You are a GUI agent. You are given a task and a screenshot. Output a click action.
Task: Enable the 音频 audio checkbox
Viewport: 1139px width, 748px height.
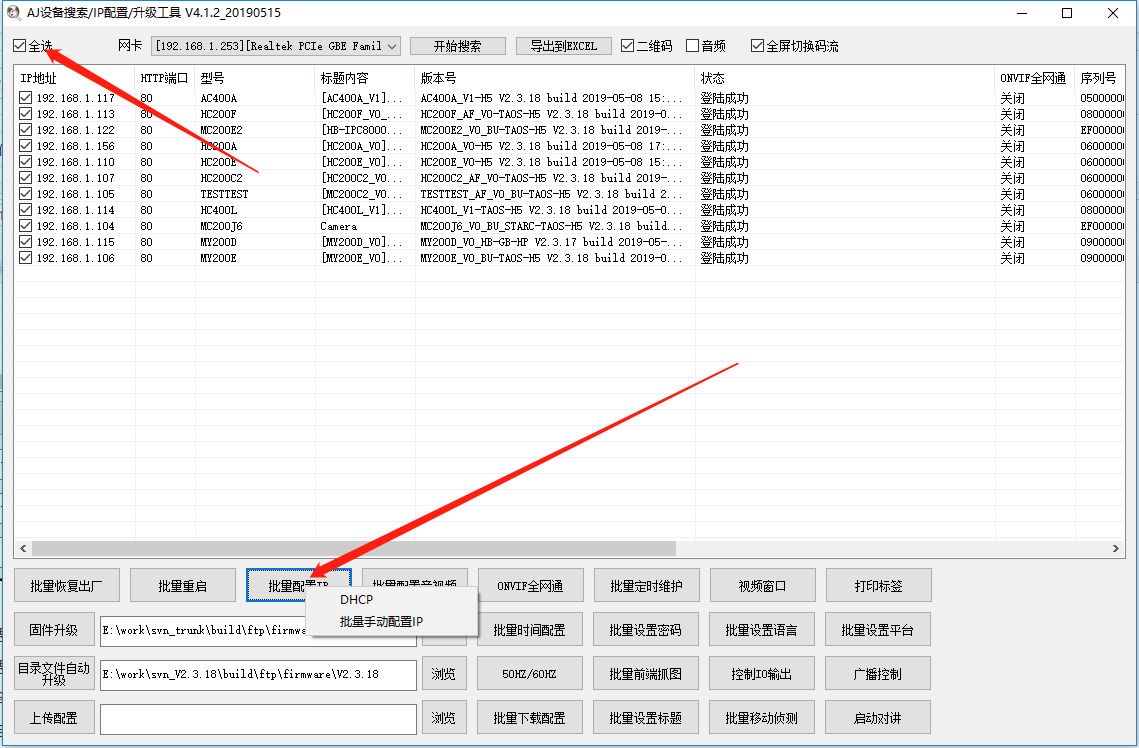pos(692,46)
